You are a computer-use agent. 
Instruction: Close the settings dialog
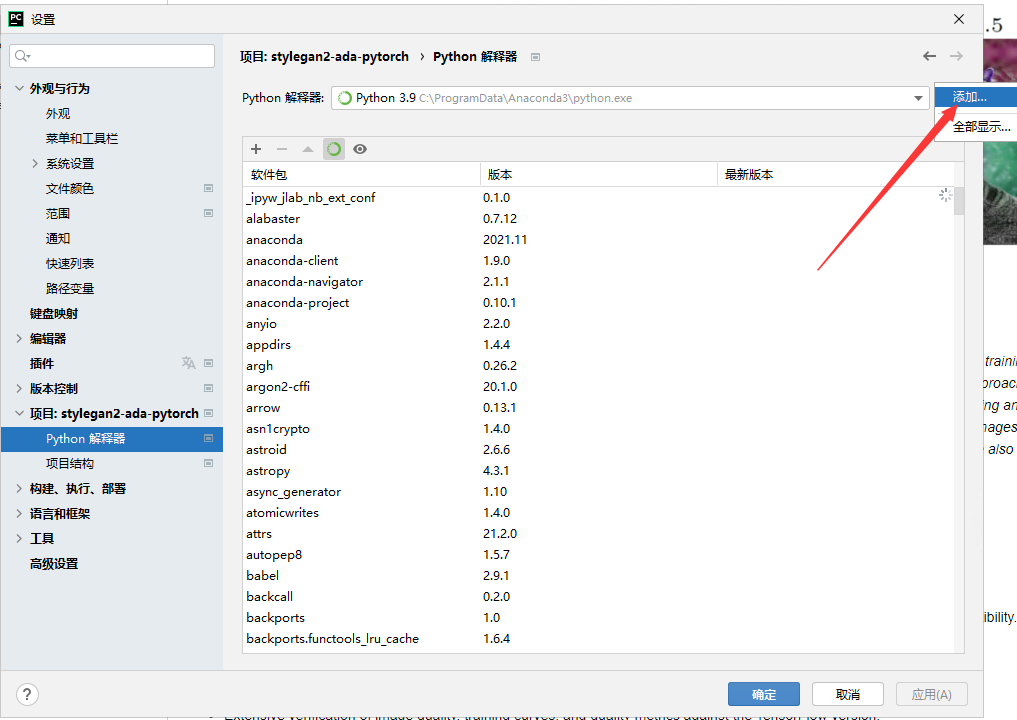click(x=959, y=19)
